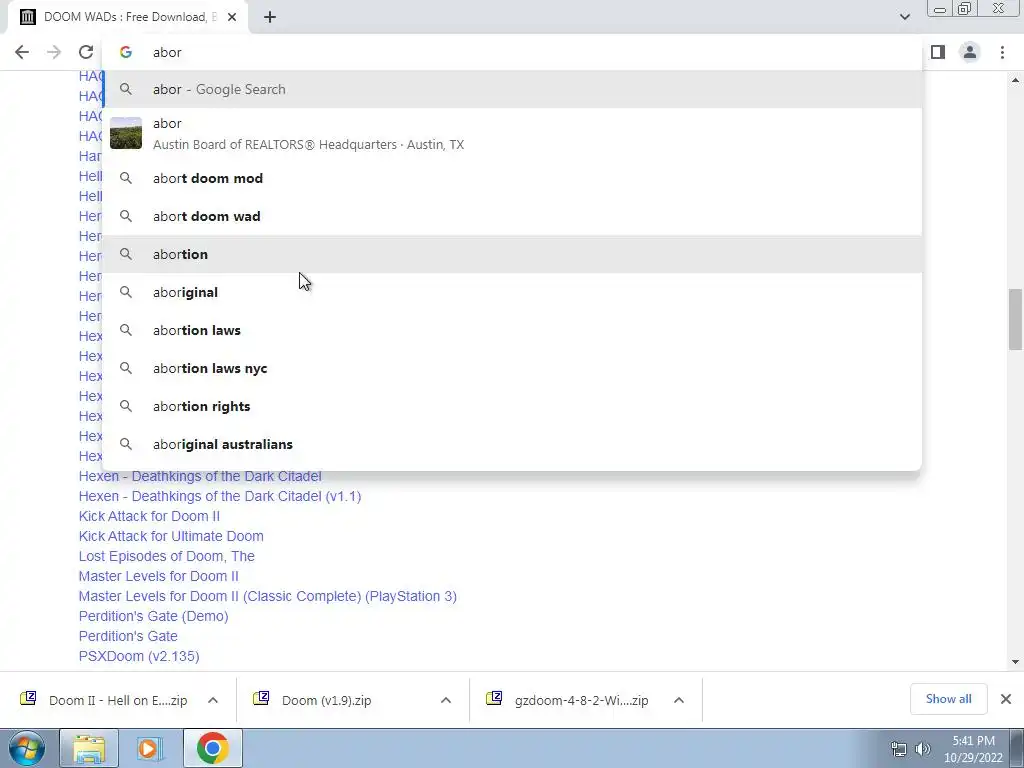Click page scrollbar down arrow
The image size is (1024, 768).
point(1016,662)
